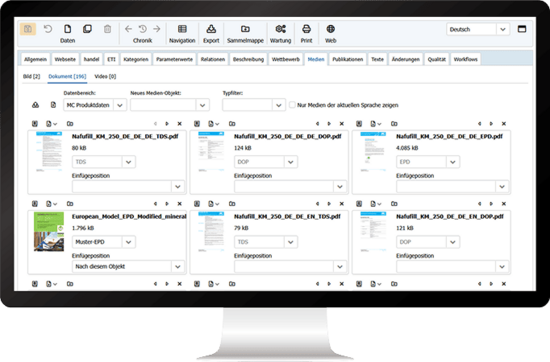Screen dimensions: 550x362
Task: Create a new data record icon
Action: pos(67,29)
